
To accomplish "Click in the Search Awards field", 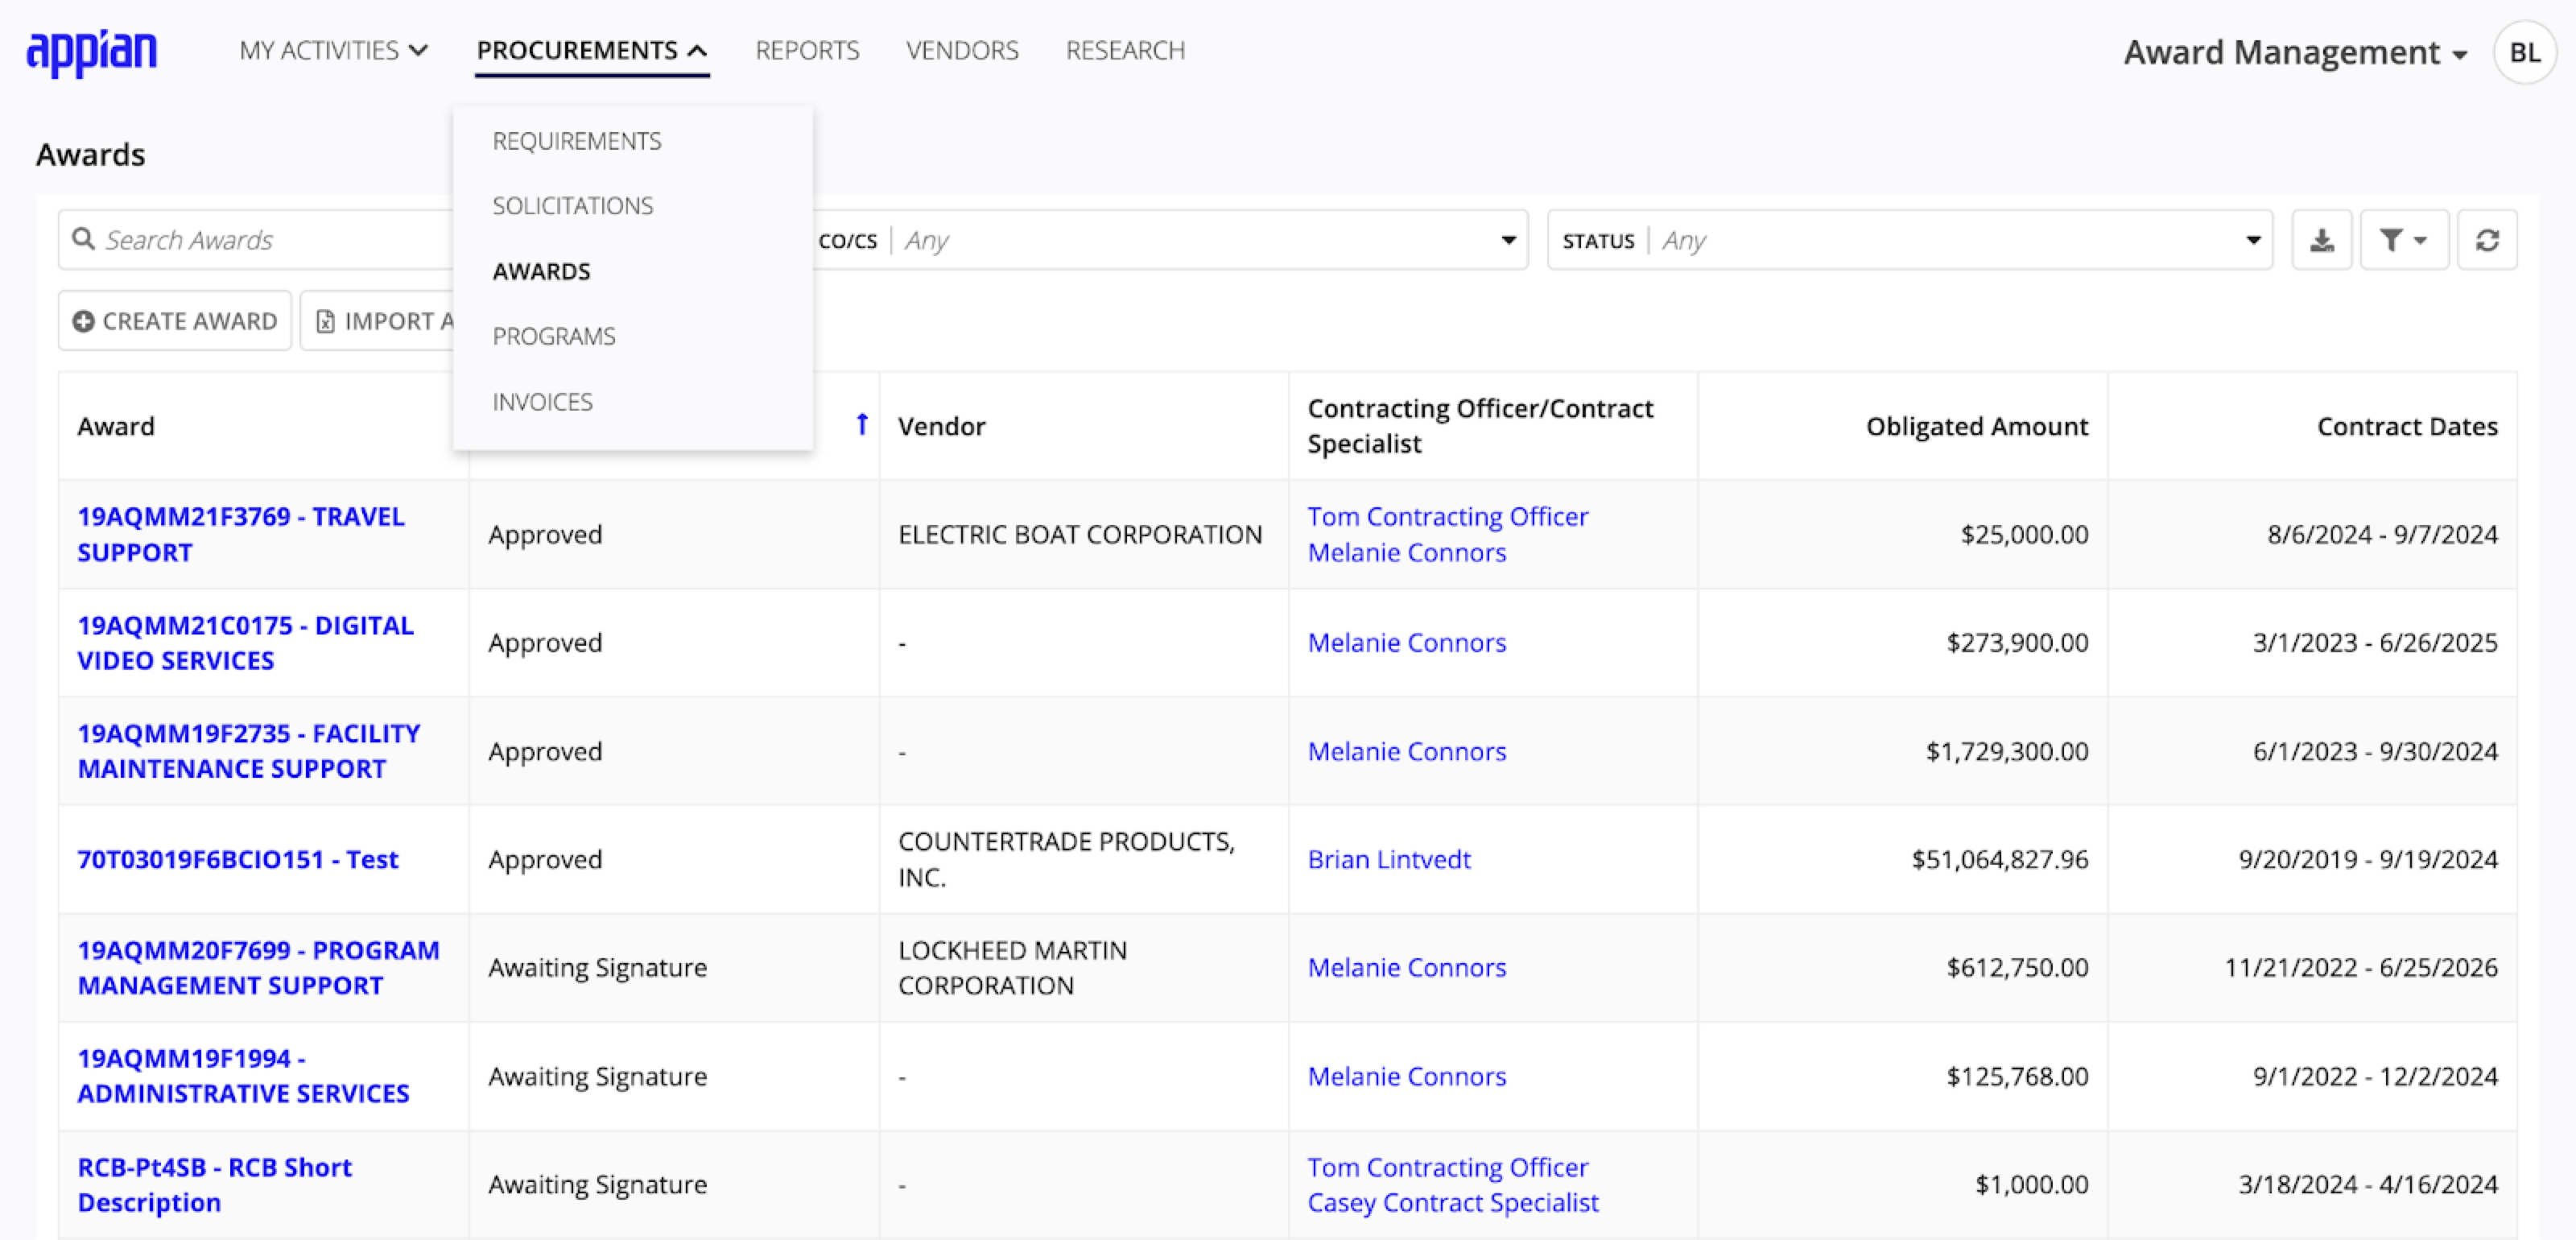I will [x=257, y=240].
